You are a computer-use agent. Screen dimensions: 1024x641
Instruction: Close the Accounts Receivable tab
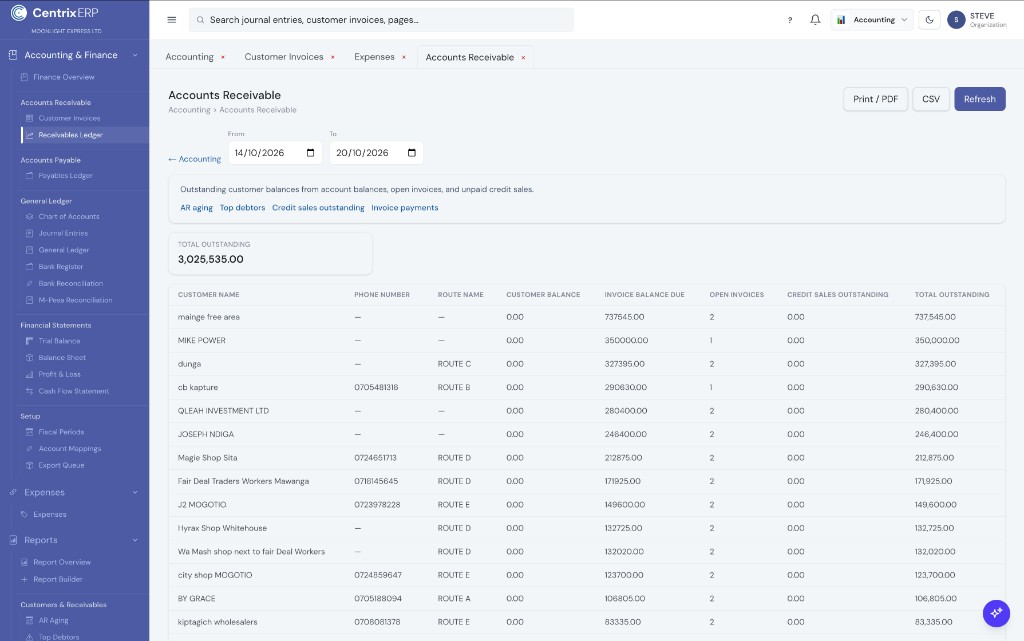[x=524, y=57]
